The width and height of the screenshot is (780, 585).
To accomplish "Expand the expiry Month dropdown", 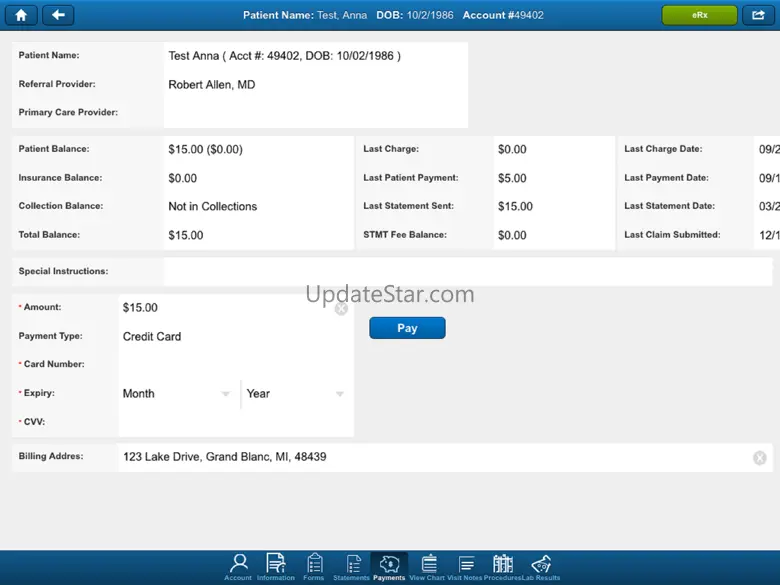I will pyautogui.click(x=177, y=394).
